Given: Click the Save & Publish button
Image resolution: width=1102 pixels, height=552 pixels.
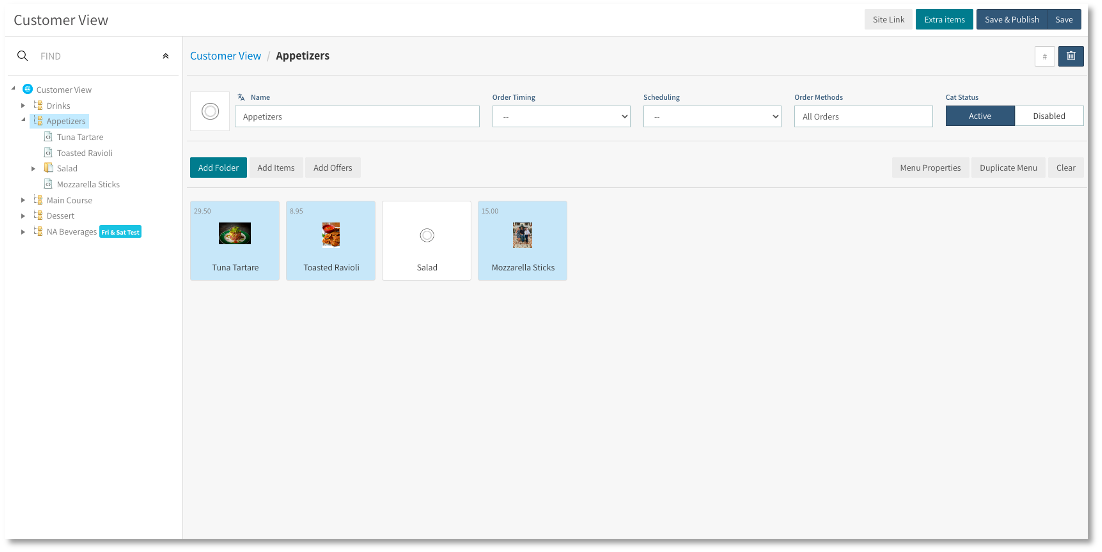Looking at the screenshot, I should 1011,19.
